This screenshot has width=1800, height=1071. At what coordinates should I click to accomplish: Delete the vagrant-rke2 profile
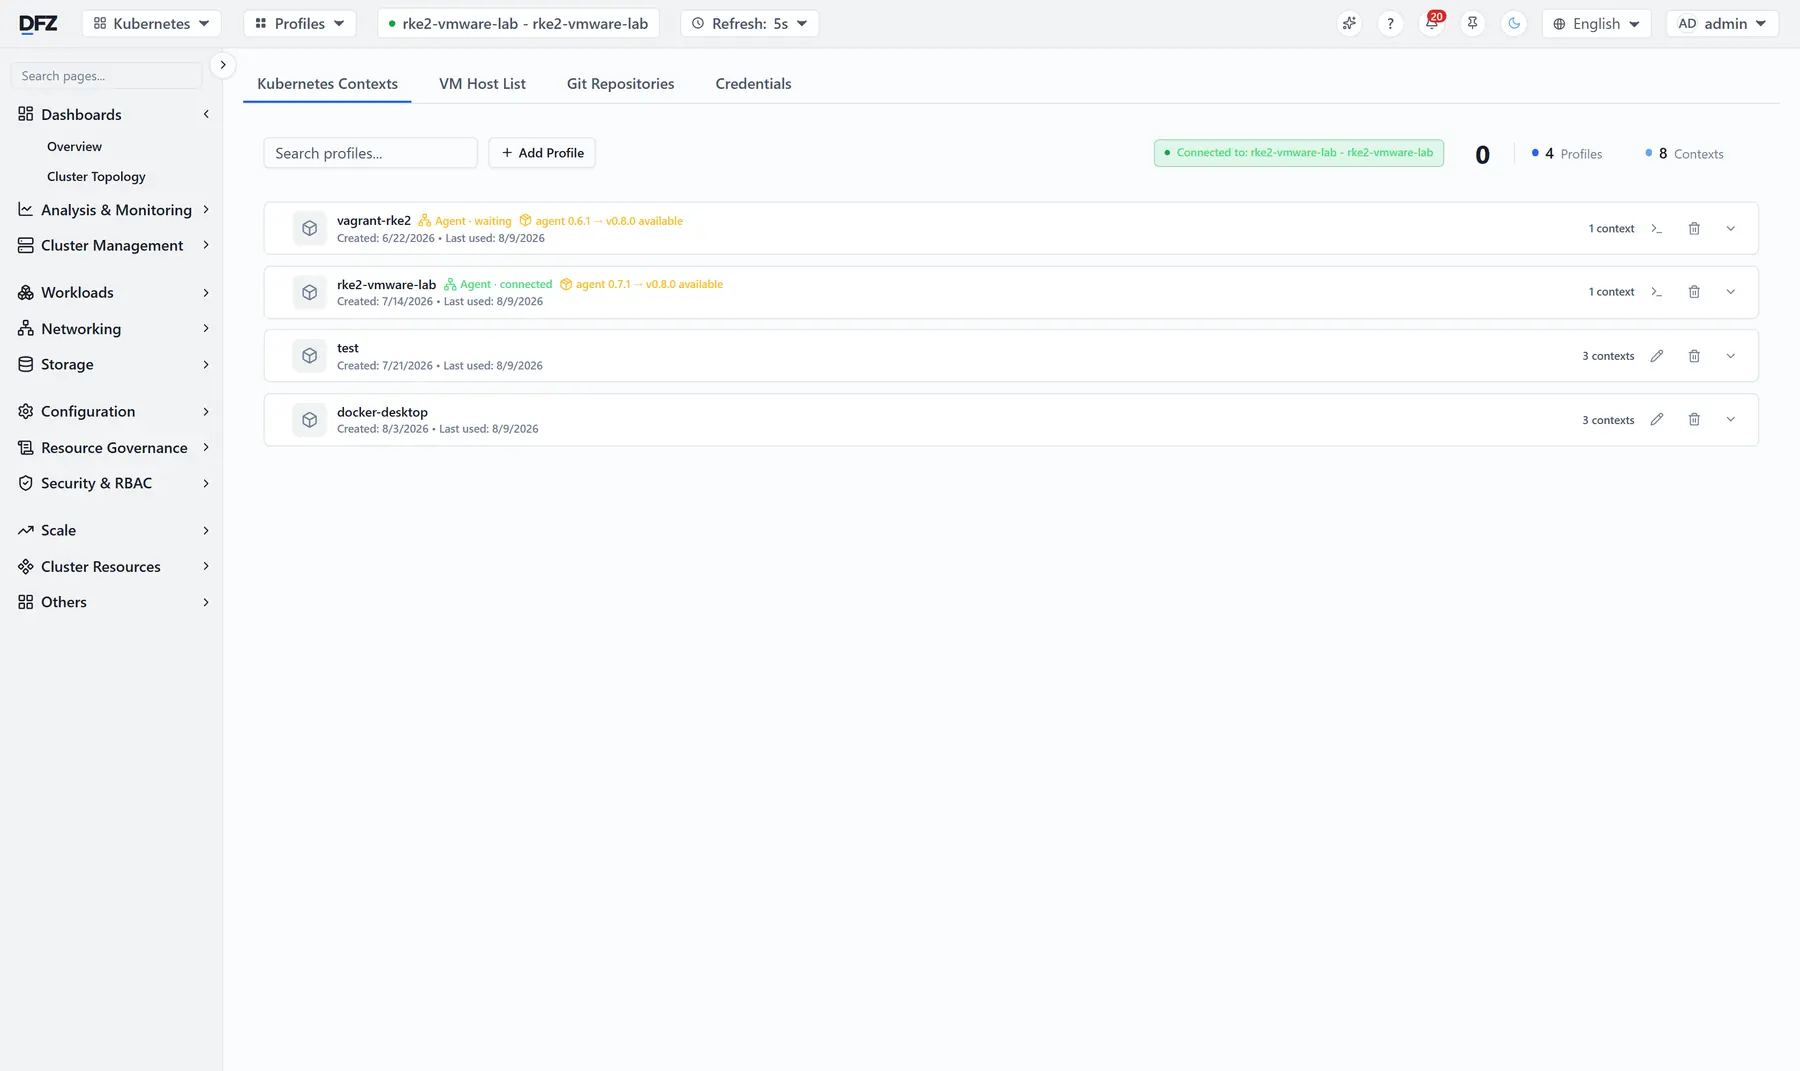(1694, 228)
